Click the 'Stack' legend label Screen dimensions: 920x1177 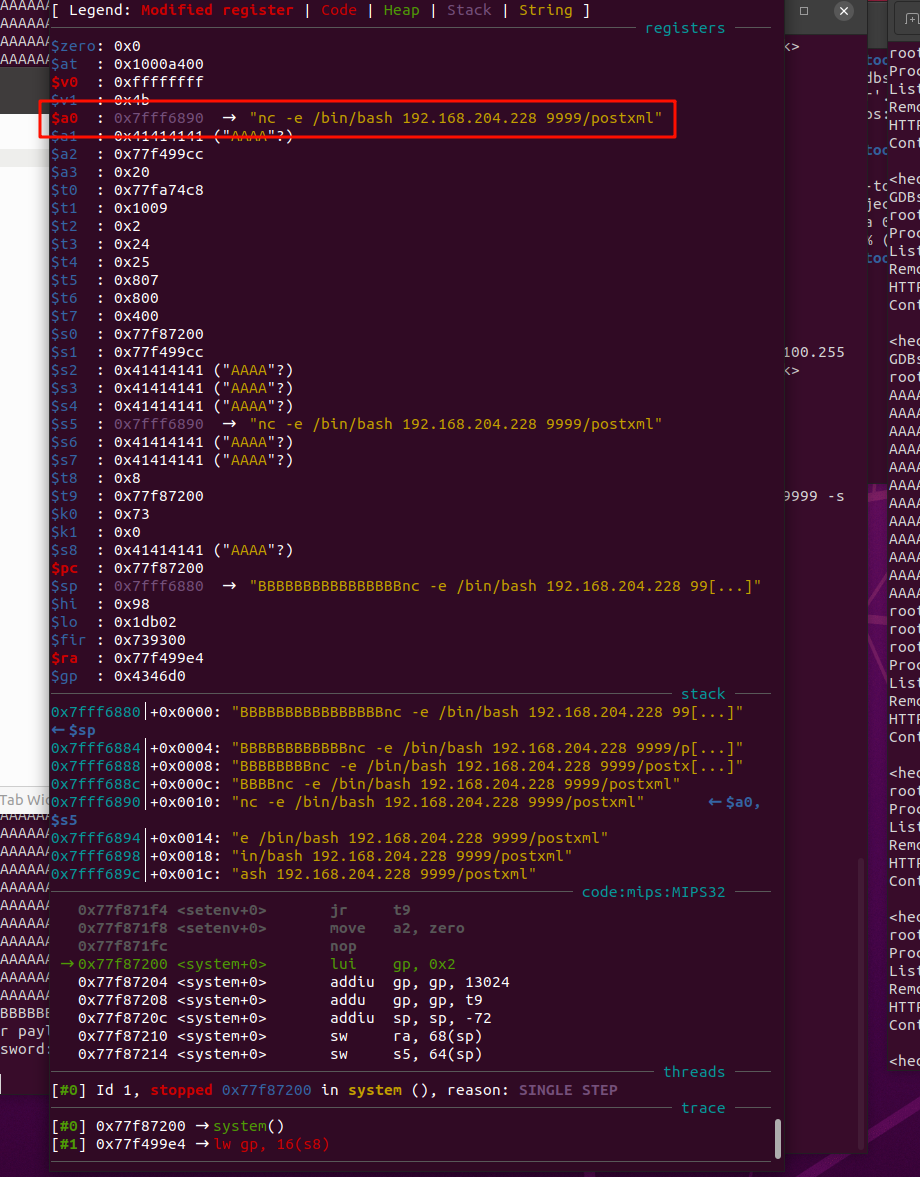469,11
